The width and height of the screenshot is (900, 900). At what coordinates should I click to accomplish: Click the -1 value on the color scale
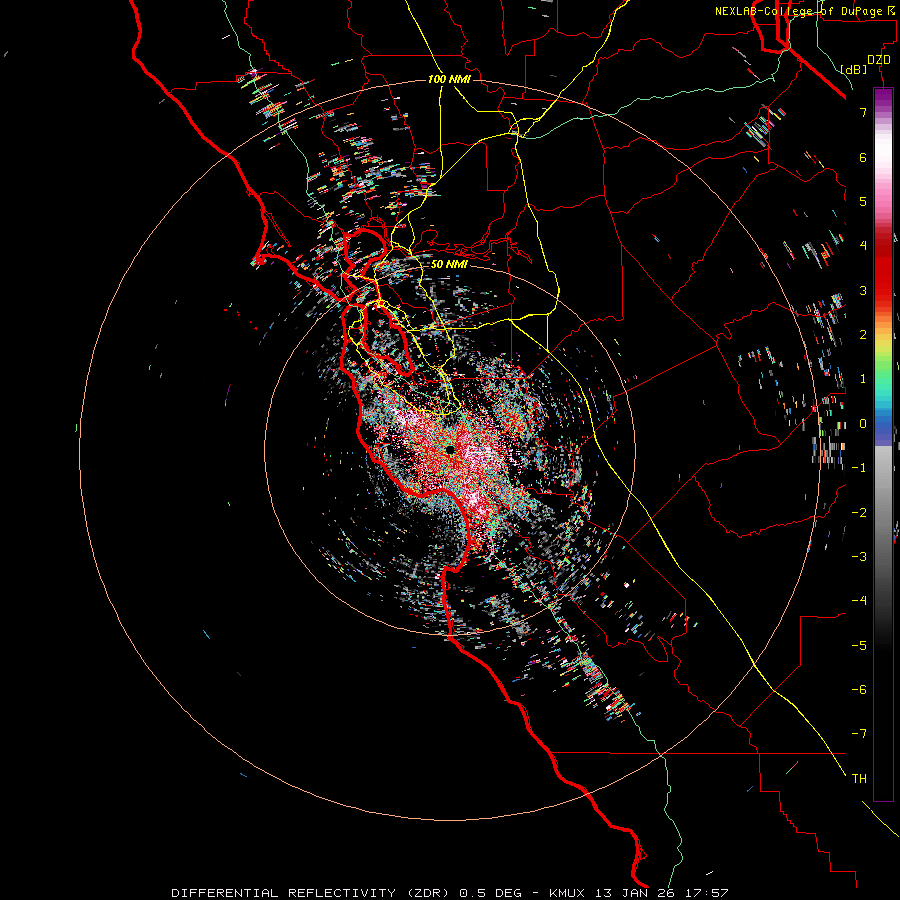859,468
